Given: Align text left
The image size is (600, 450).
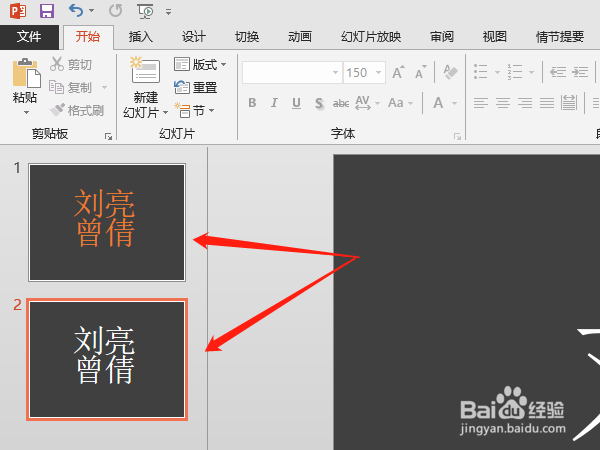Looking at the screenshot, I should (x=481, y=103).
